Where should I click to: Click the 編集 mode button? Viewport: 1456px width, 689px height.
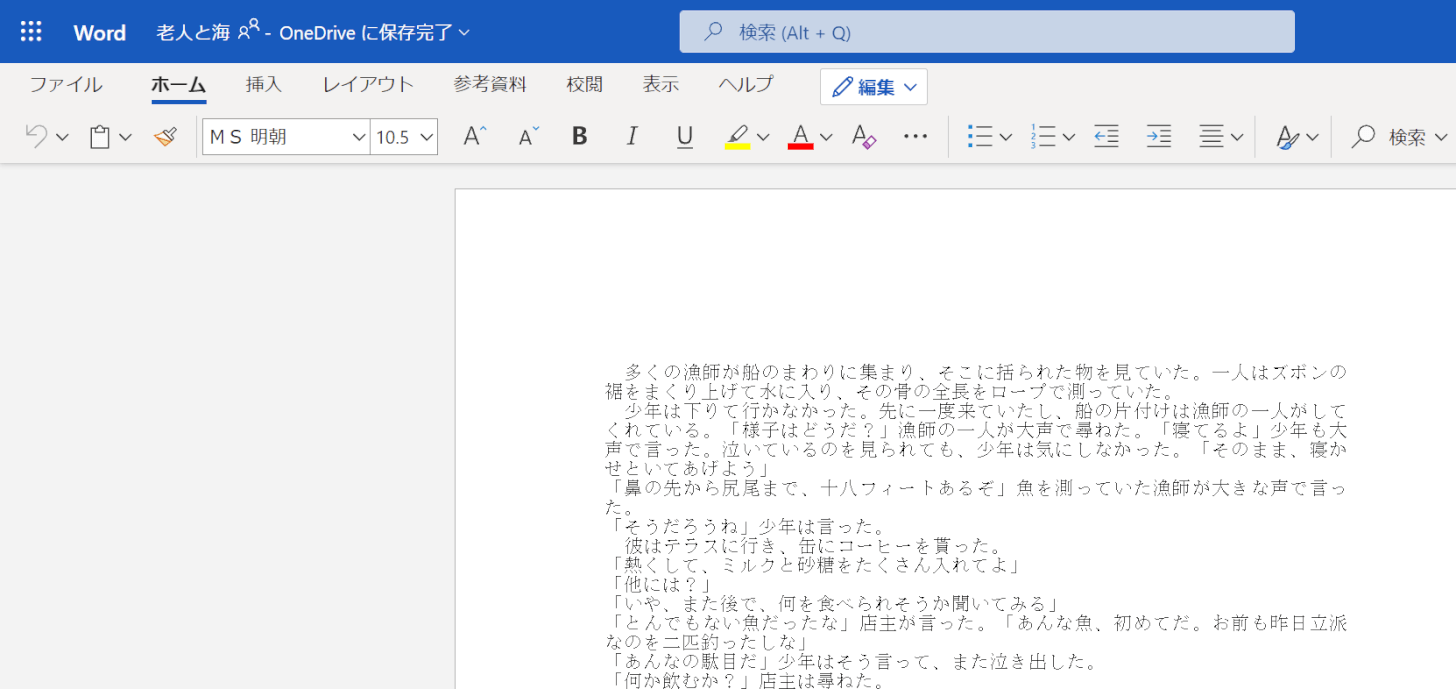pos(874,87)
